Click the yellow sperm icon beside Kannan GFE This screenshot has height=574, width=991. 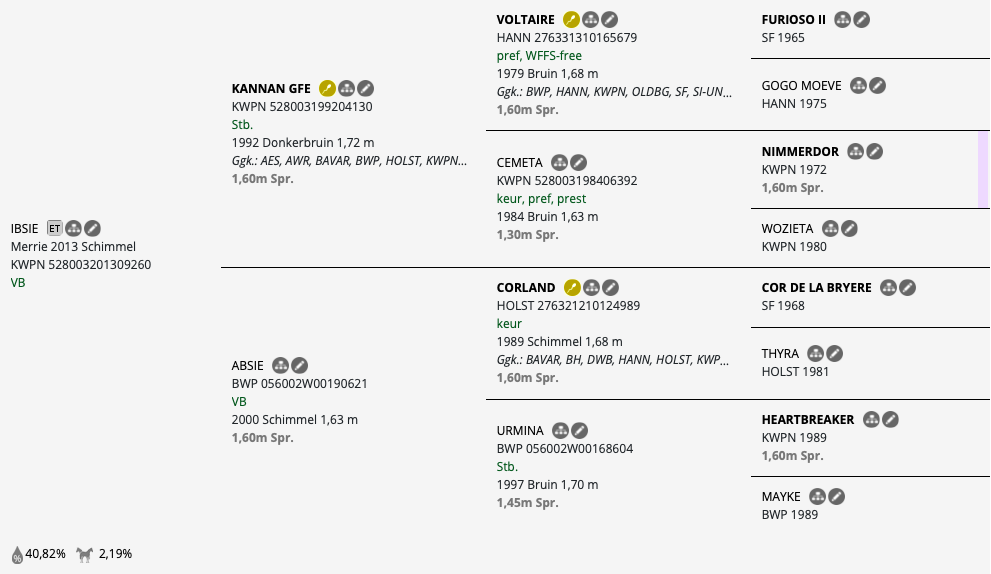328,89
